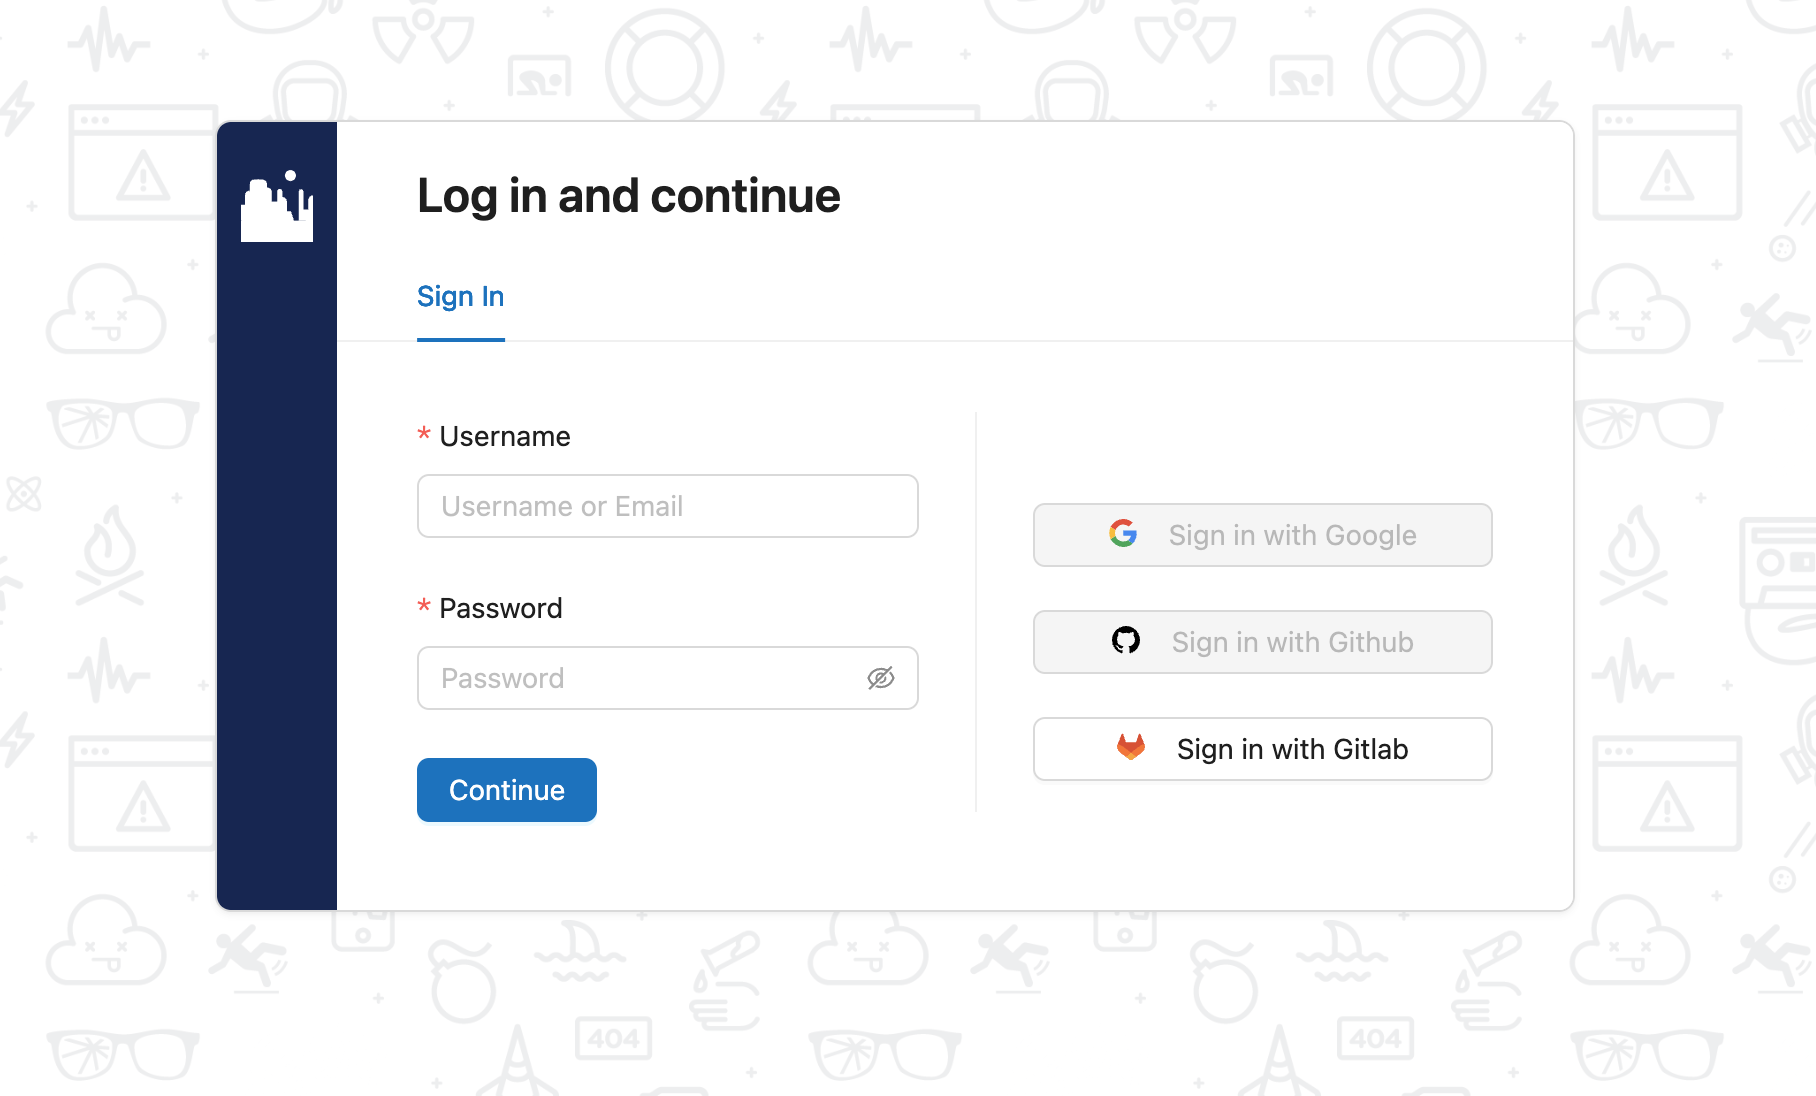Toggle password visibility eye icon
Image resolution: width=1816 pixels, height=1096 pixels.
[881, 678]
